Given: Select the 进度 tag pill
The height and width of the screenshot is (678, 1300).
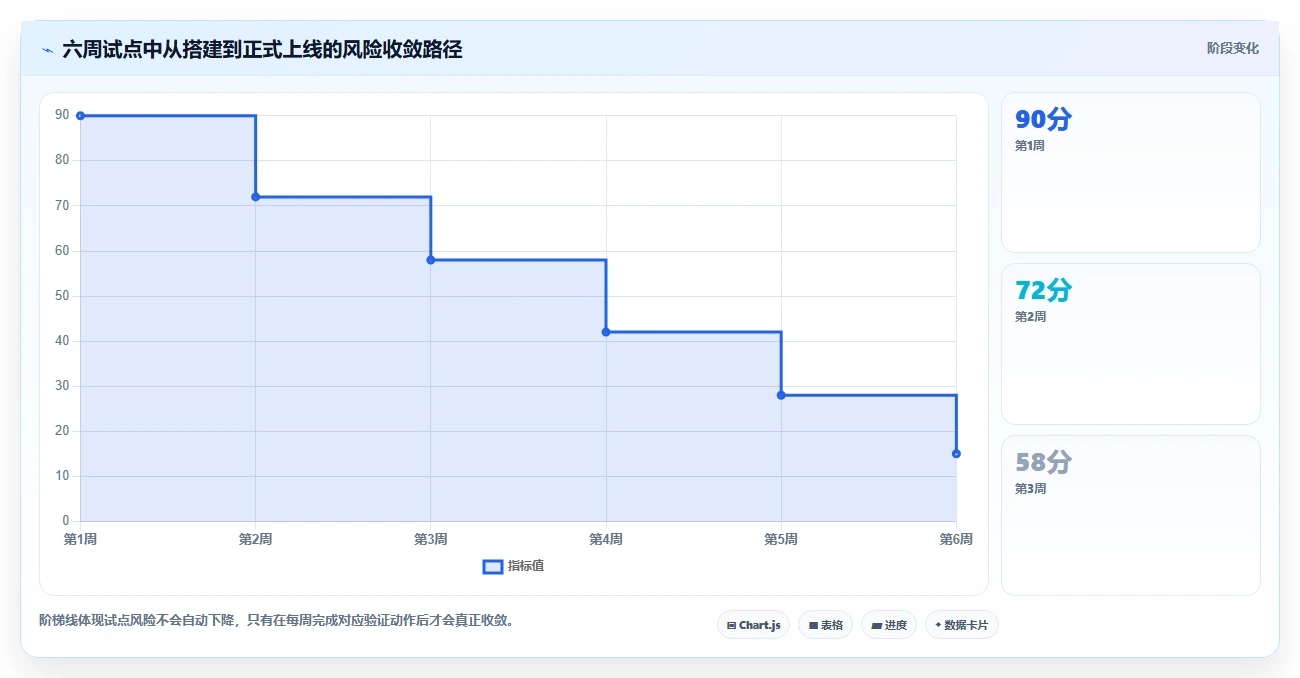Looking at the screenshot, I should pyautogui.click(x=888, y=625).
